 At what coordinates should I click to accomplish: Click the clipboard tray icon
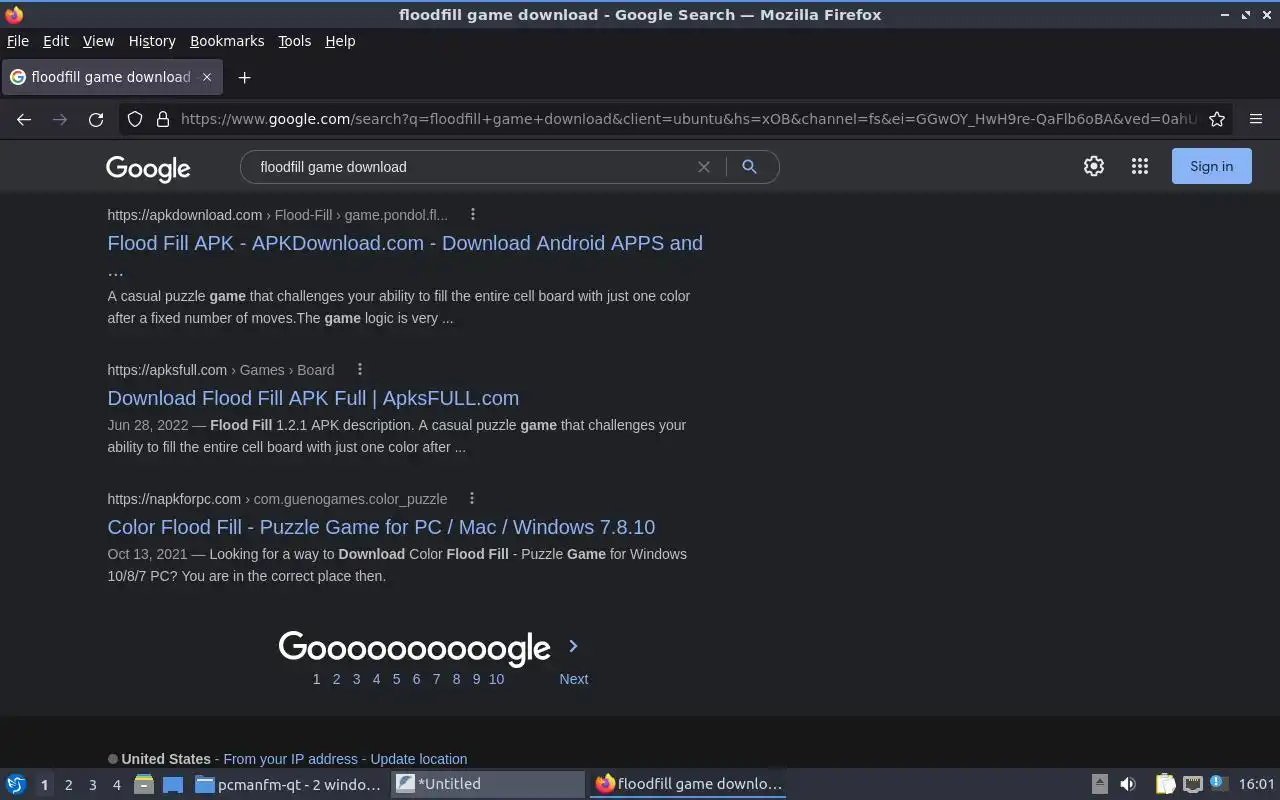coord(1165,784)
